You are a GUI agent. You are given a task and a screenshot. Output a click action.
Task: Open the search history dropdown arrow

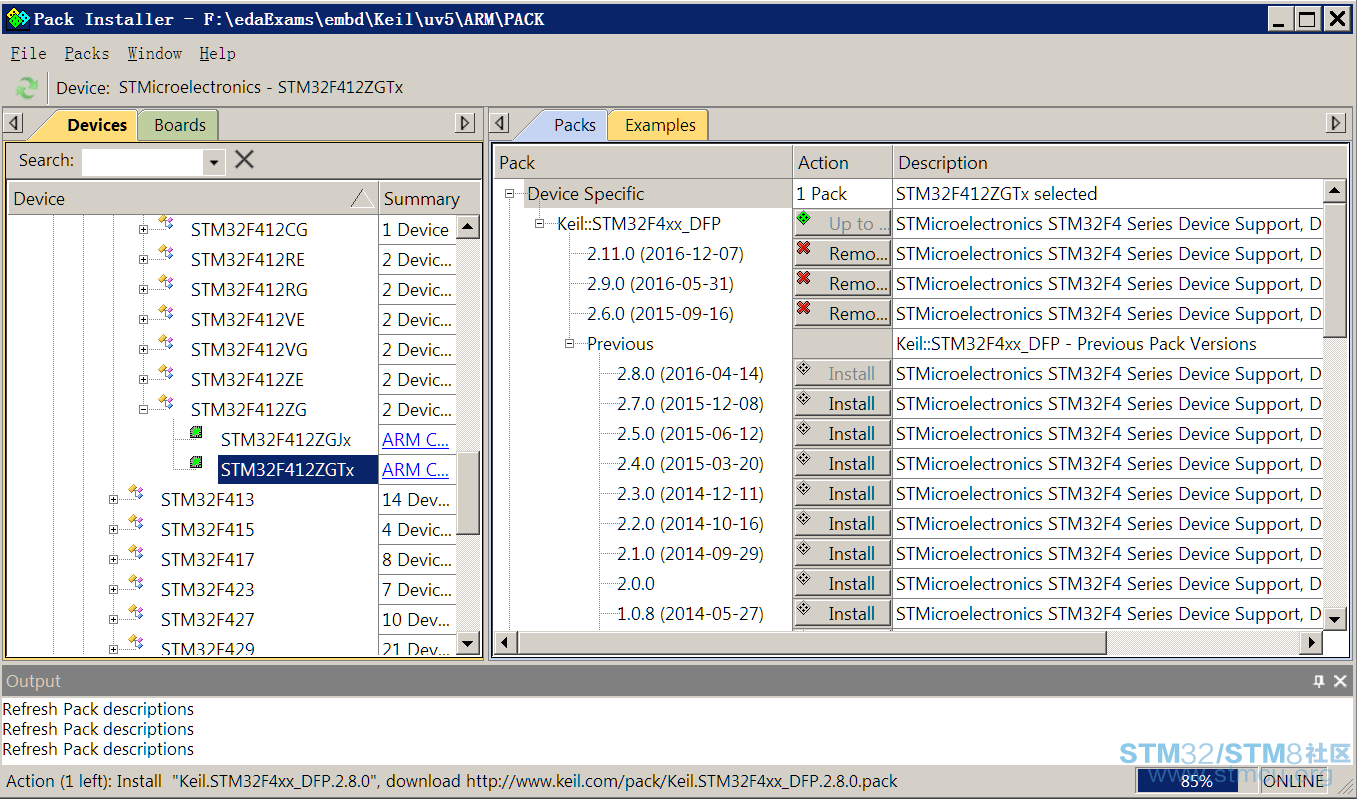pyautogui.click(x=213, y=162)
